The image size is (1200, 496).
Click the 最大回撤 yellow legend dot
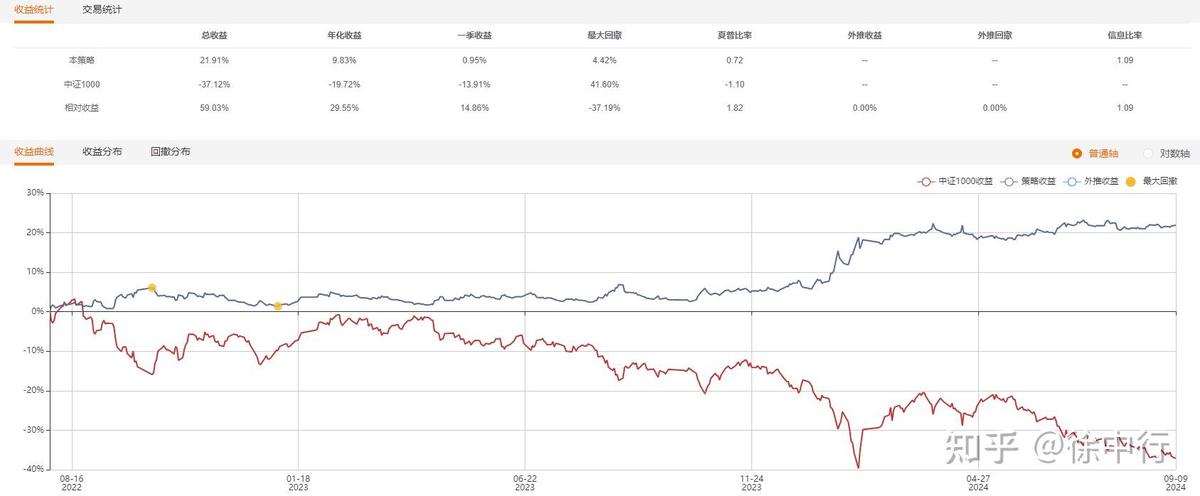tap(1131, 182)
